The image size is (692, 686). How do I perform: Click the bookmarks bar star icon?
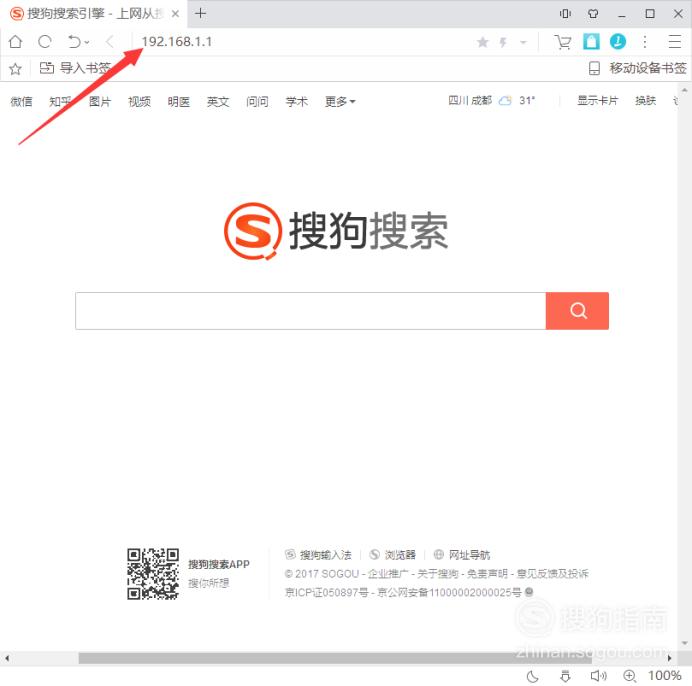(15, 68)
